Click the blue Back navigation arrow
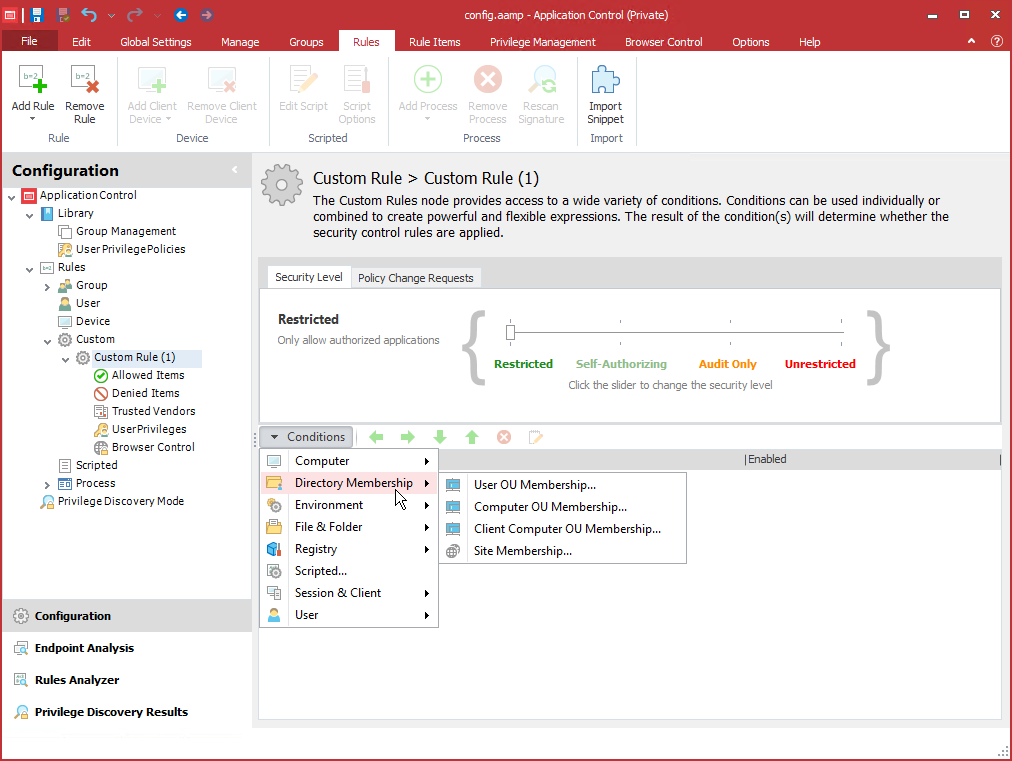 pyautogui.click(x=181, y=15)
